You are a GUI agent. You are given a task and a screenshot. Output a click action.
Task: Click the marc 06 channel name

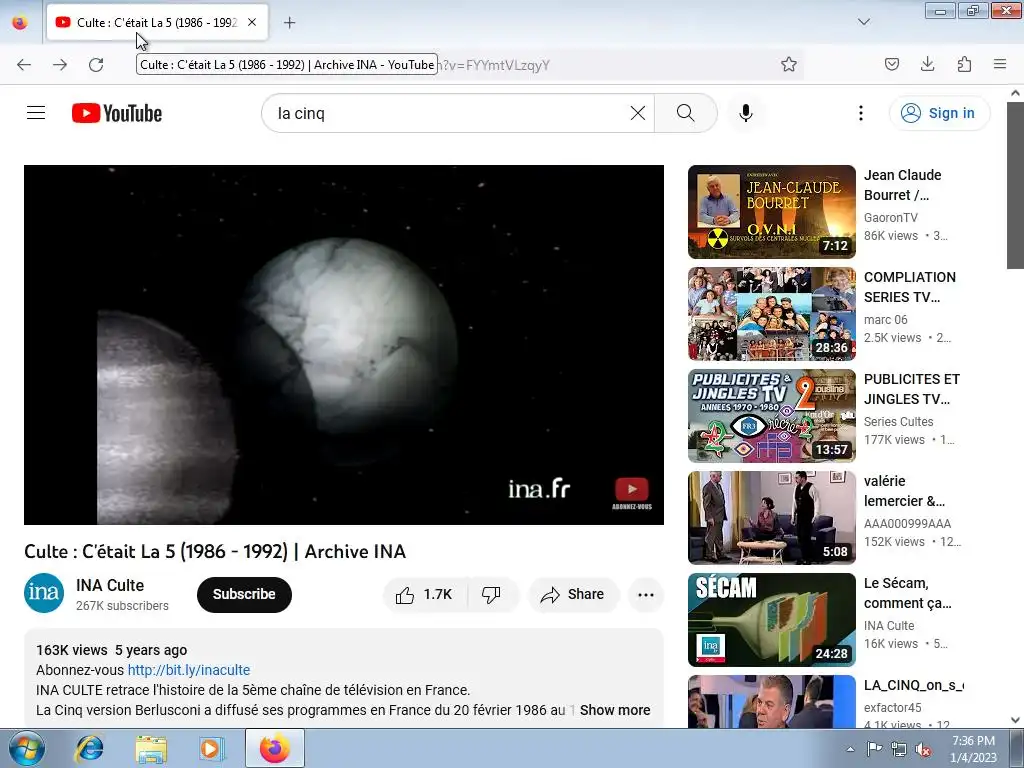(x=886, y=319)
